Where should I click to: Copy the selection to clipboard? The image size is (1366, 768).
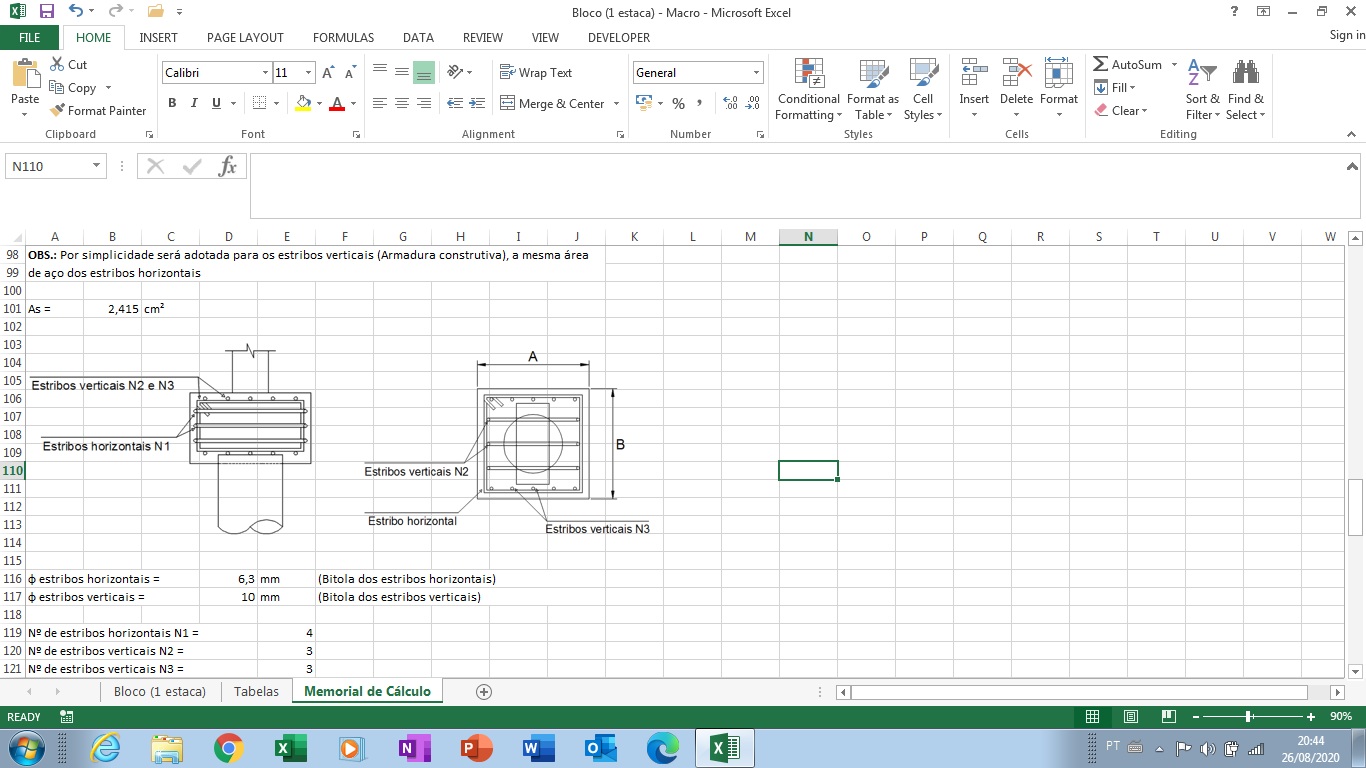73,87
